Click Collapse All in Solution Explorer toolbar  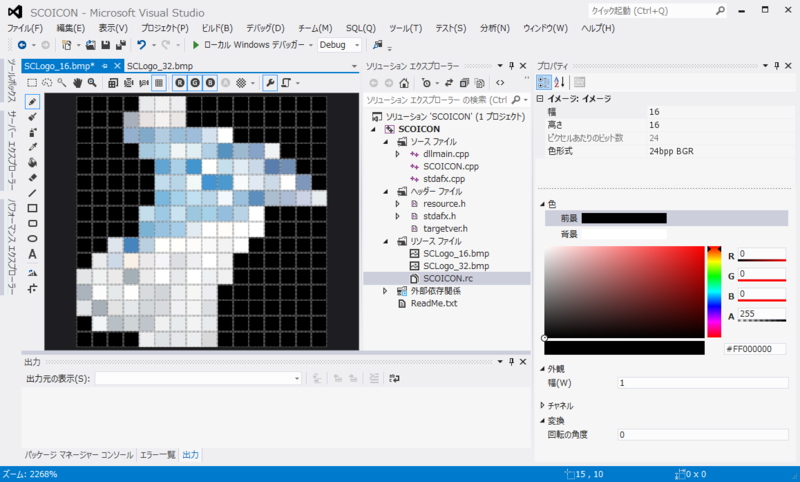[x=464, y=83]
